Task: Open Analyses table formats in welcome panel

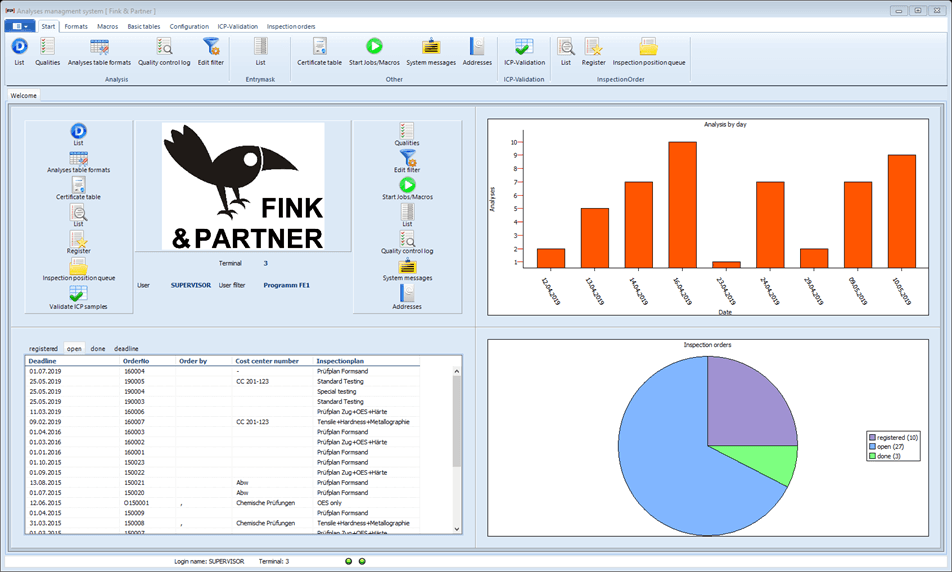Action: 78,162
